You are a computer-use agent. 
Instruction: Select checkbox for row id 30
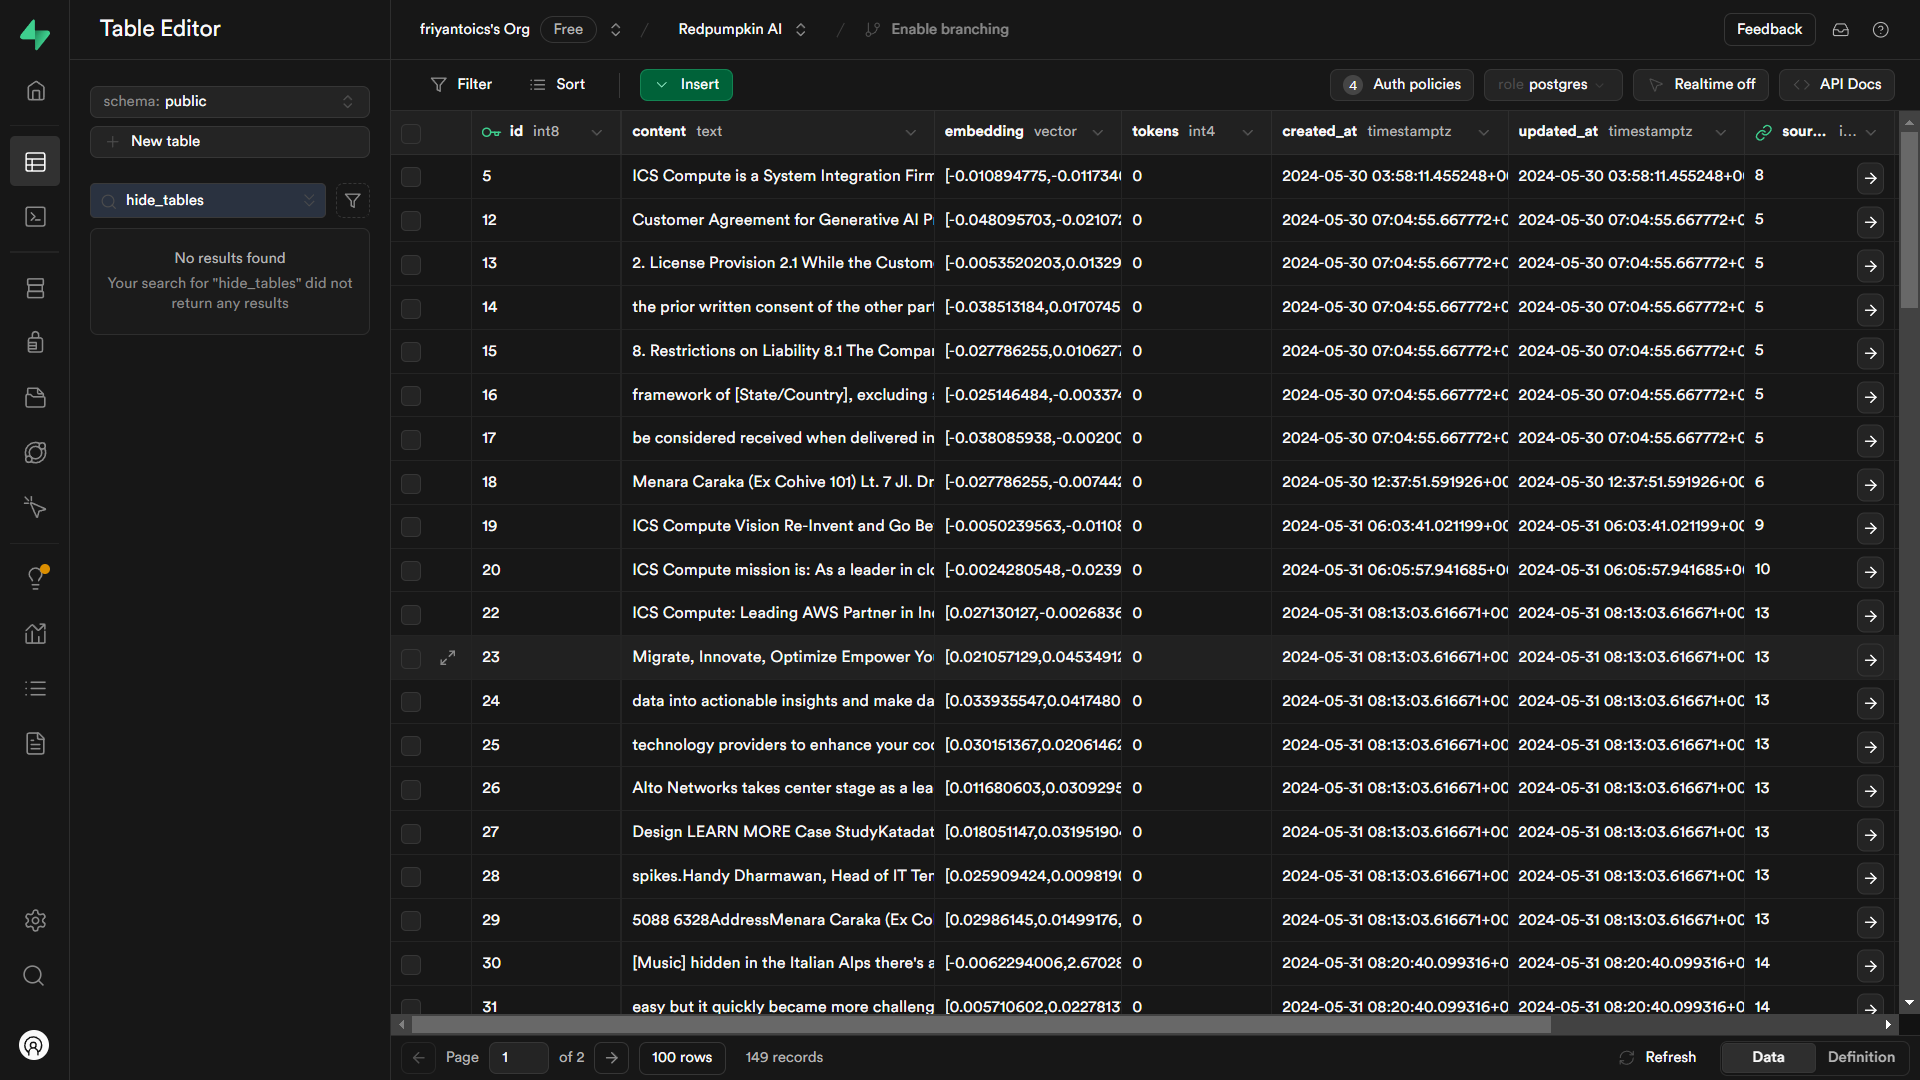tap(411, 965)
